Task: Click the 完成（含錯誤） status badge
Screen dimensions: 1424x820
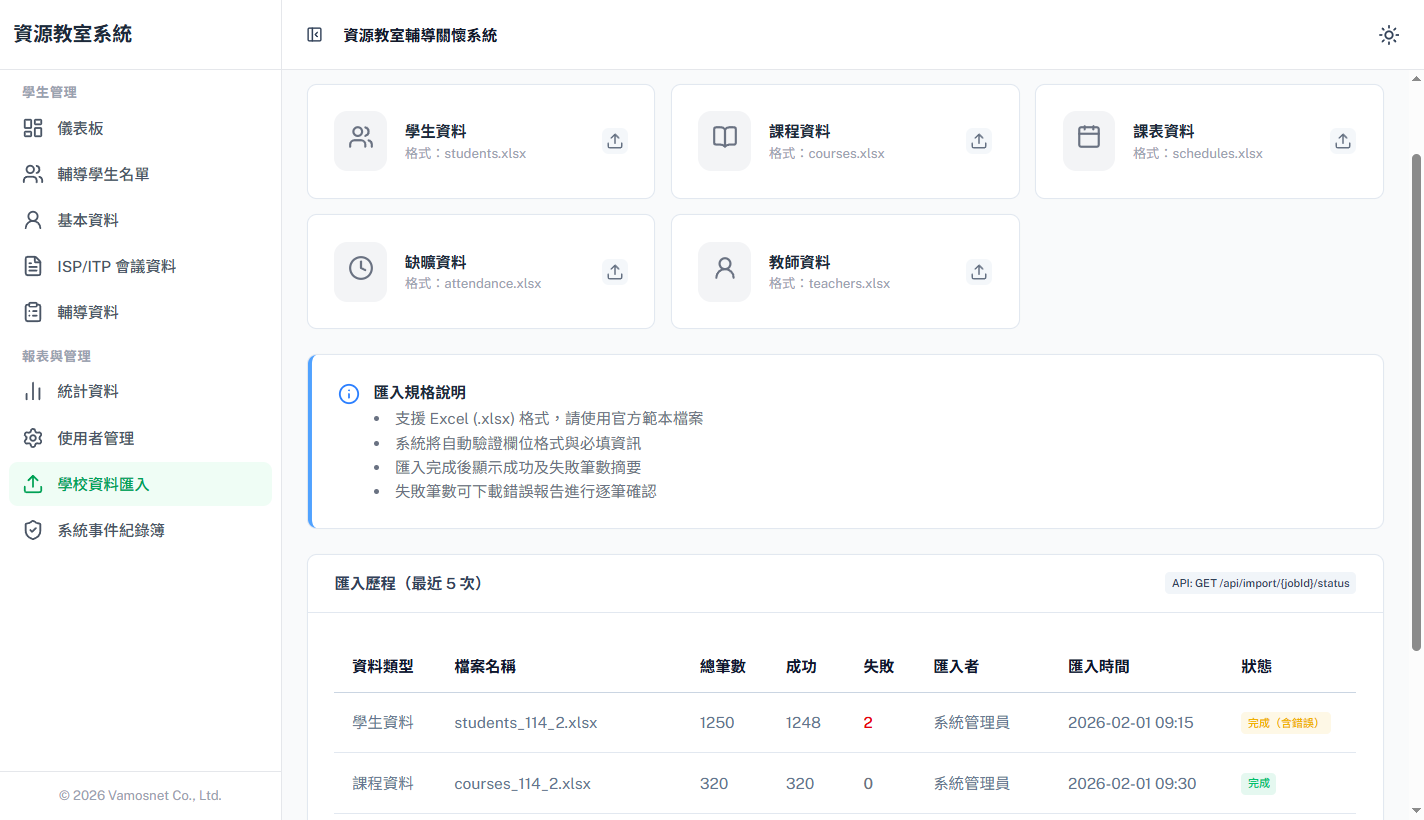Action: (1286, 723)
